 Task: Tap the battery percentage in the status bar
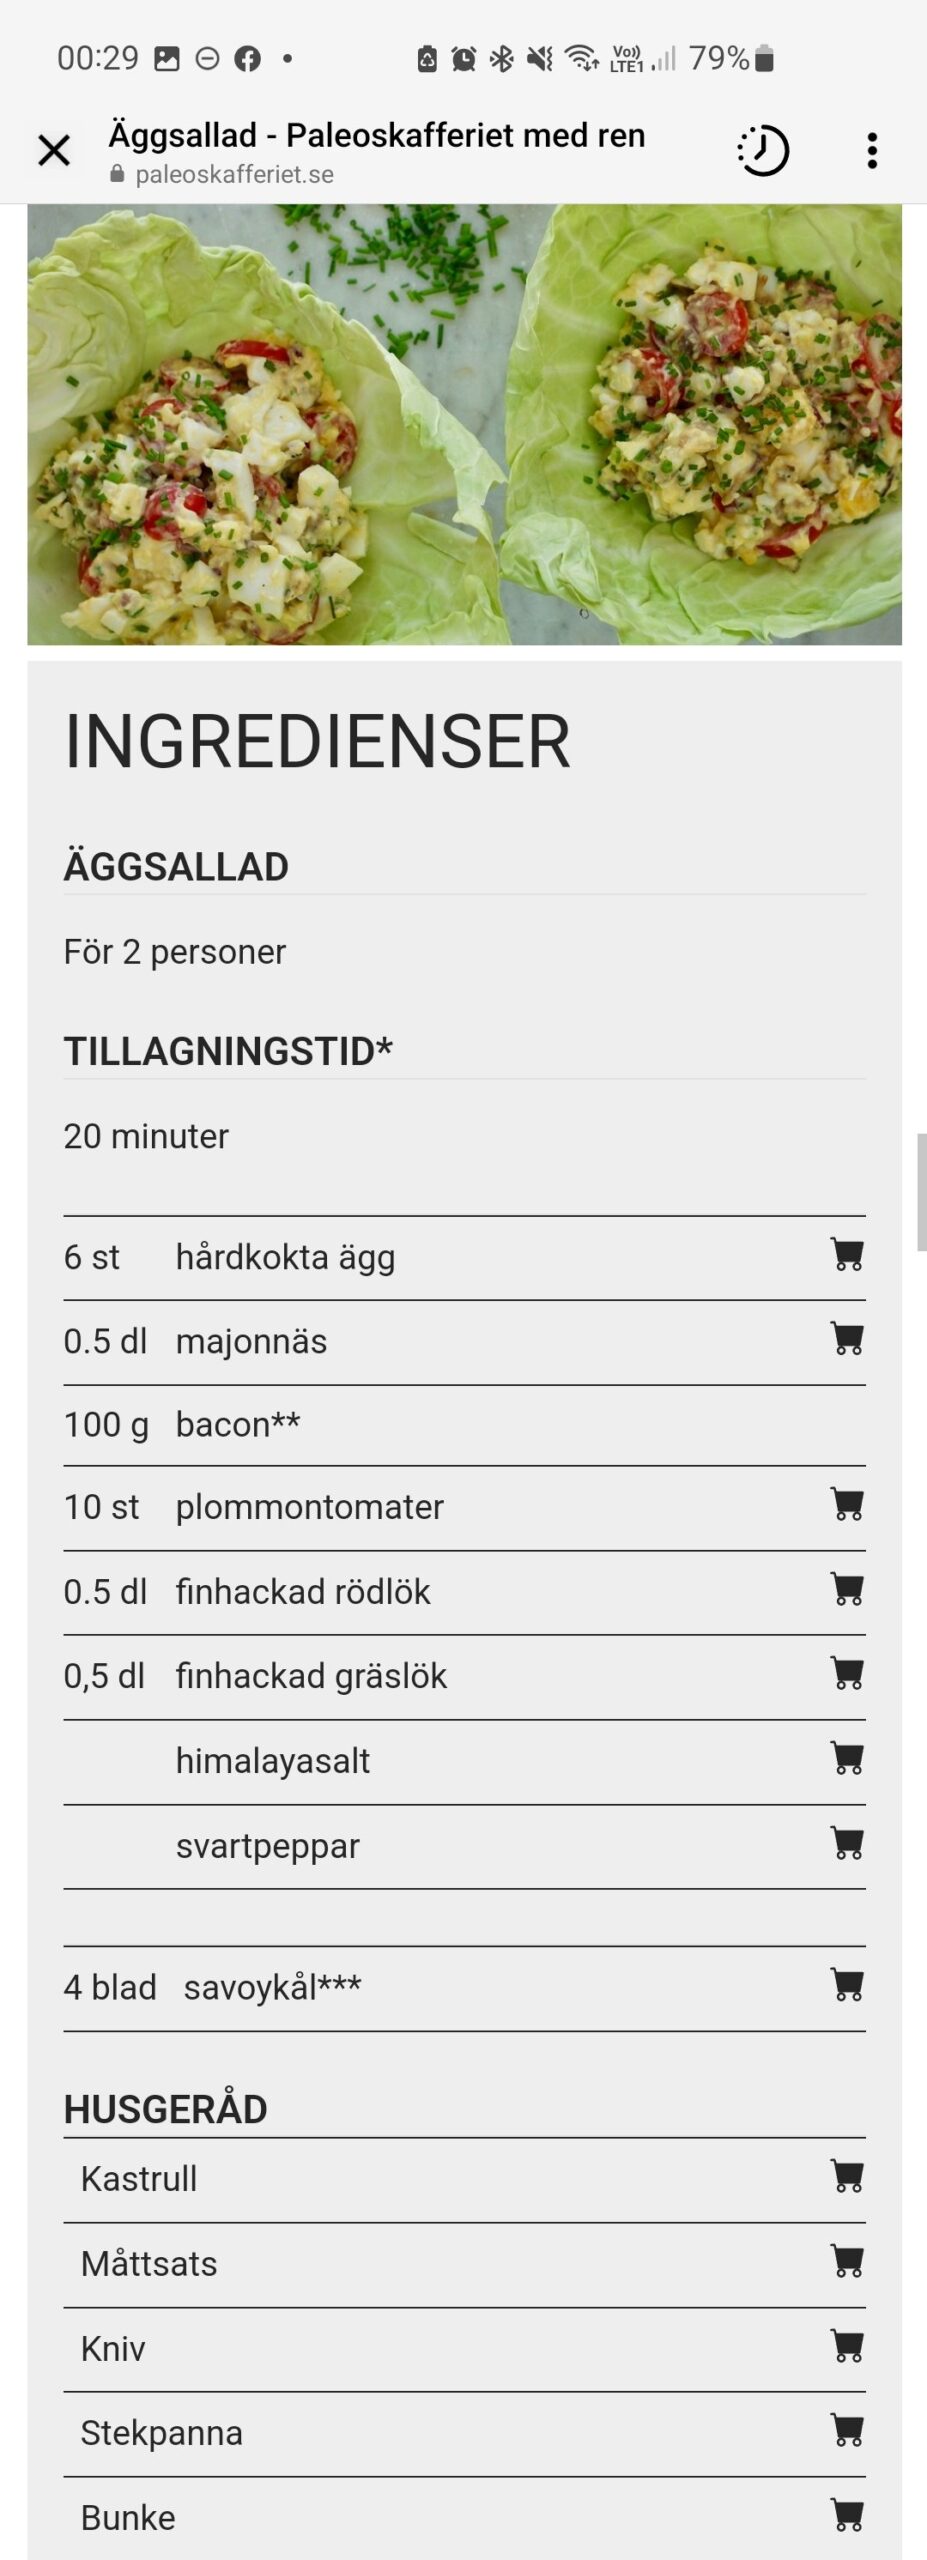[719, 58]
